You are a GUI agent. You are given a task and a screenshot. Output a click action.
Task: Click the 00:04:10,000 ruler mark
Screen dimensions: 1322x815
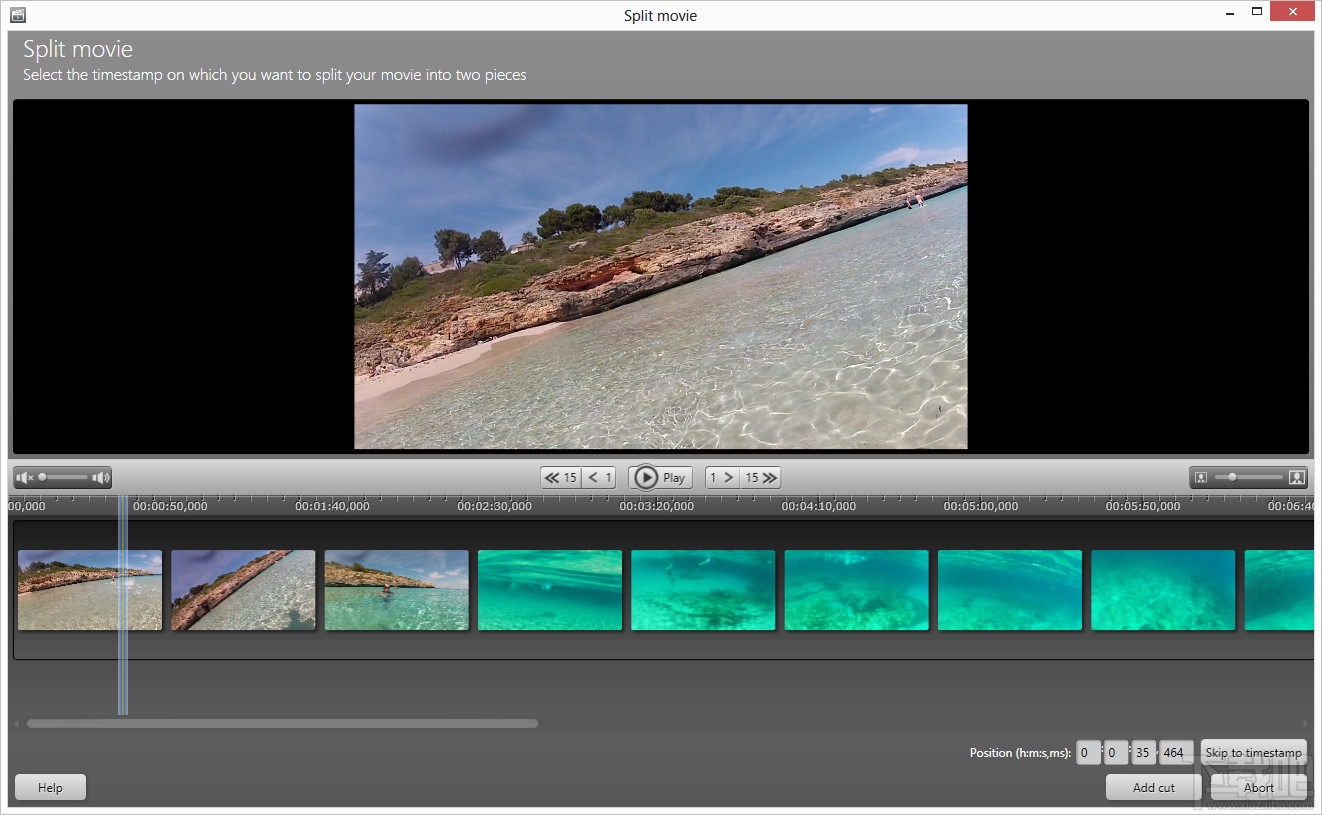[x=818, y=506]
